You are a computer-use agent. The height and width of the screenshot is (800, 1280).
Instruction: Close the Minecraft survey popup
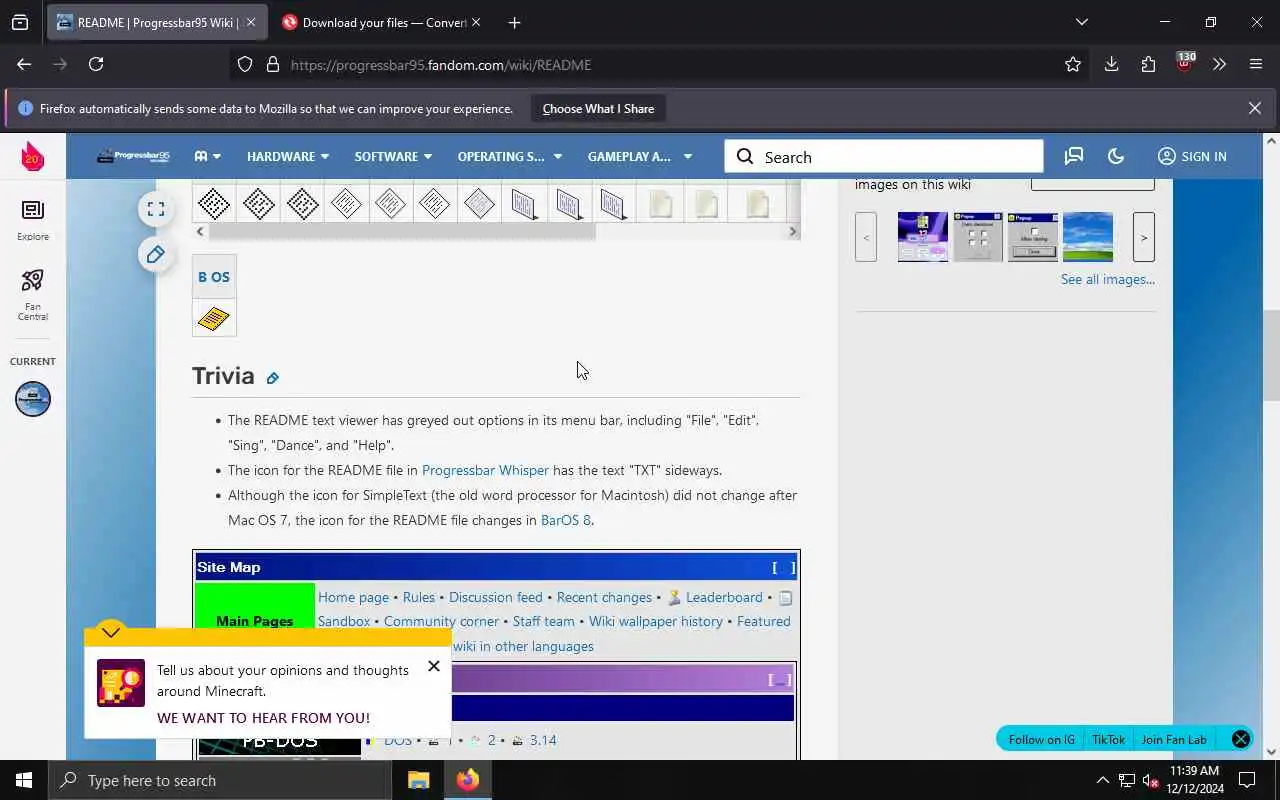433,665
